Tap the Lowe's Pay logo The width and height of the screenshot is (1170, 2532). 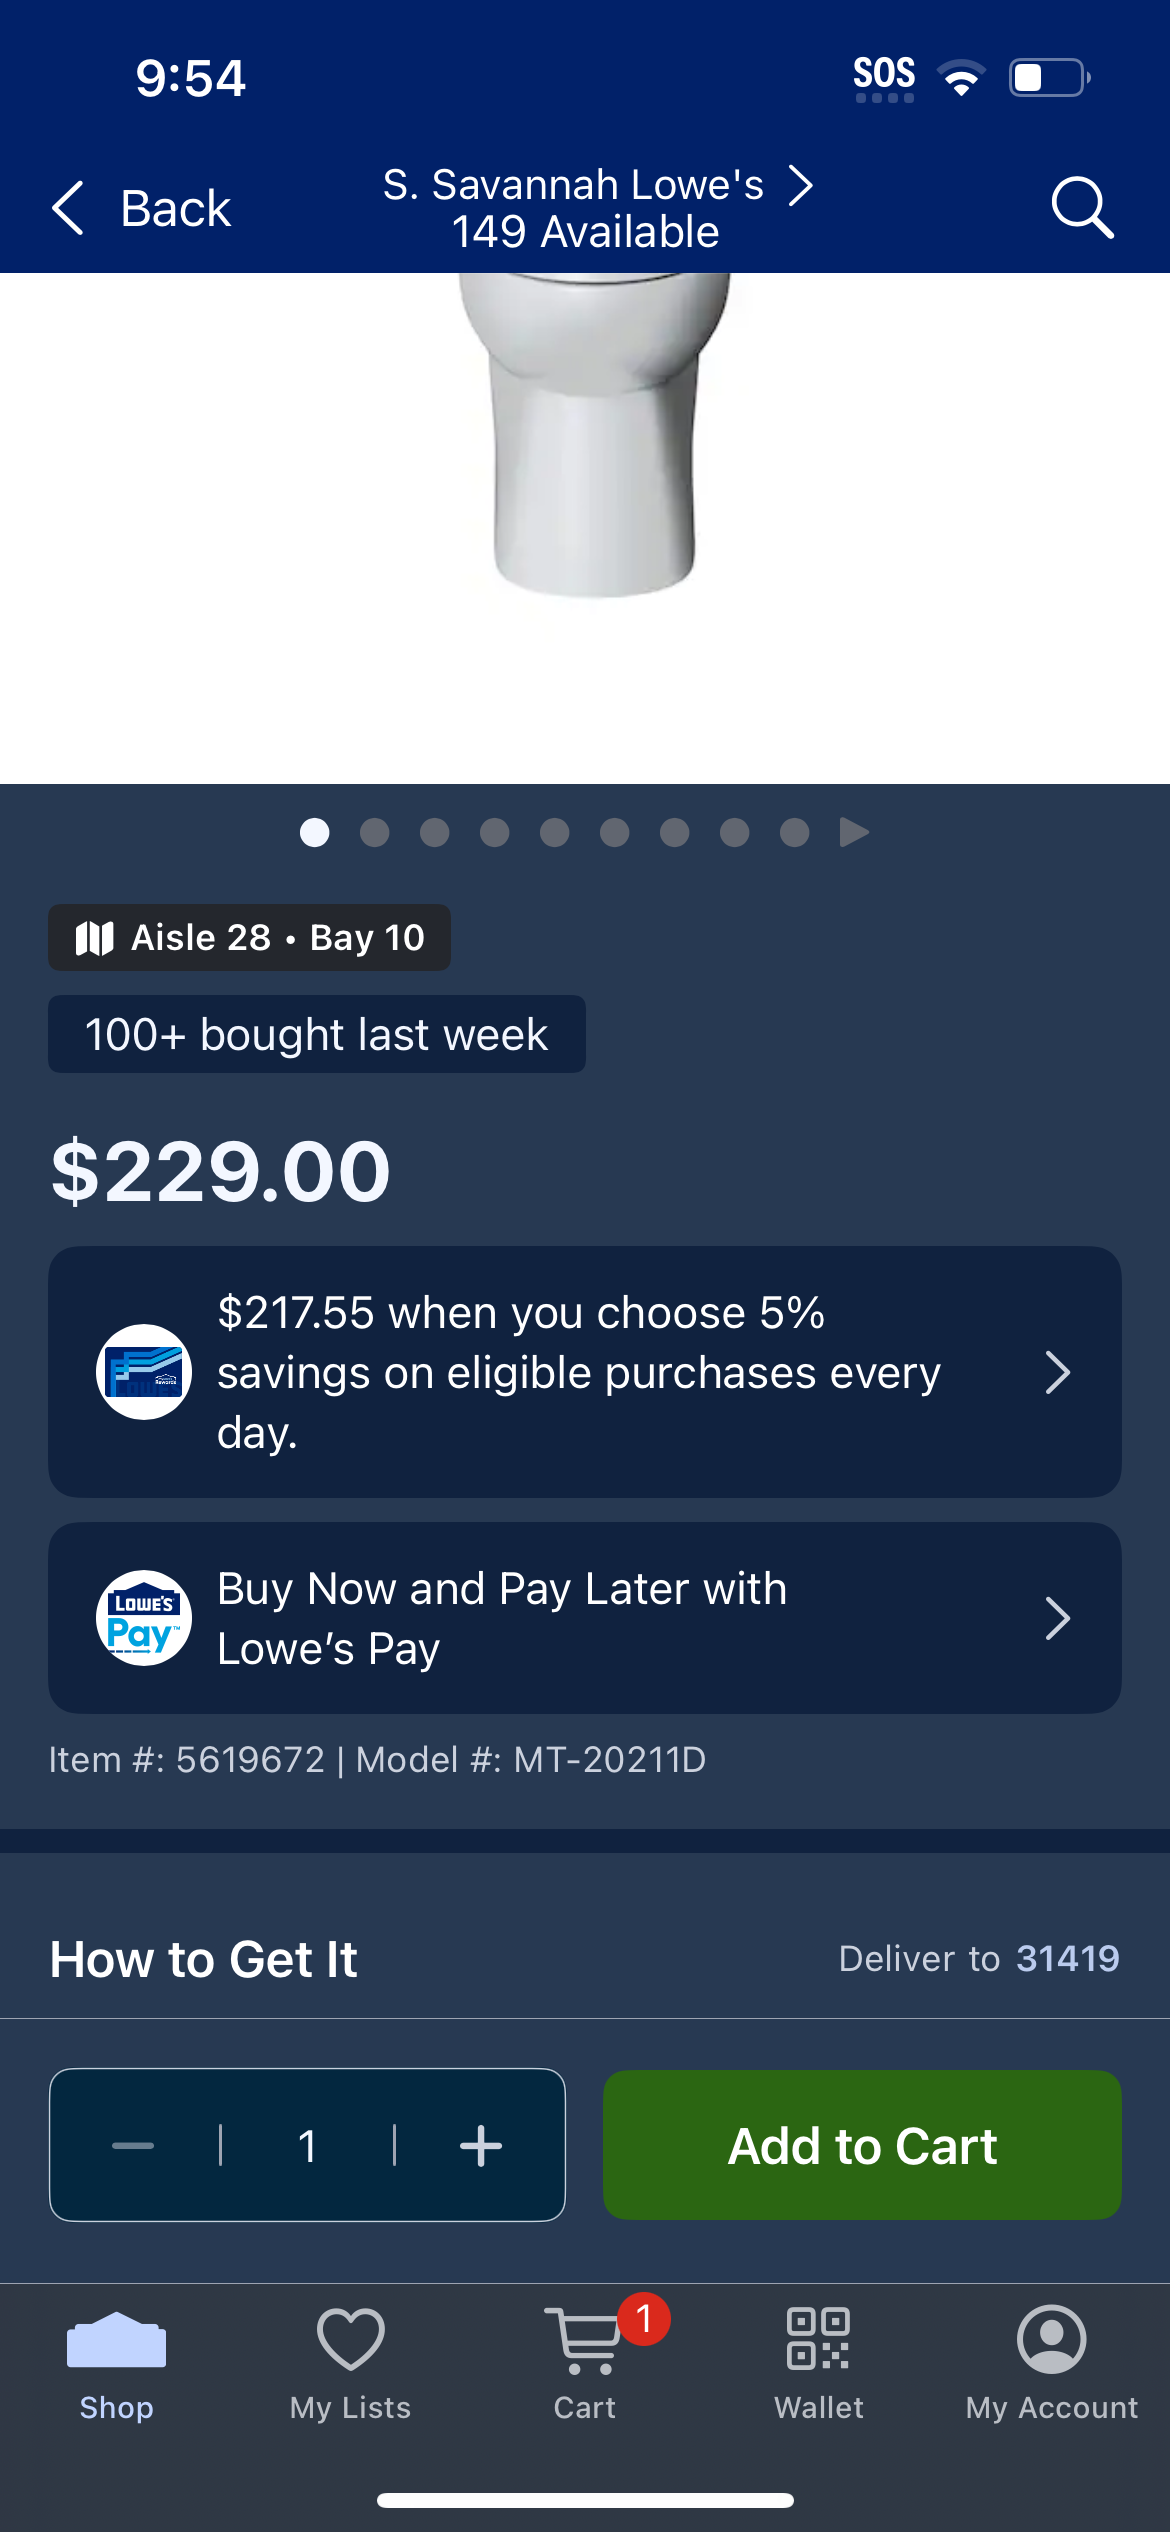pyautogui.click(x=144, y=1618)
